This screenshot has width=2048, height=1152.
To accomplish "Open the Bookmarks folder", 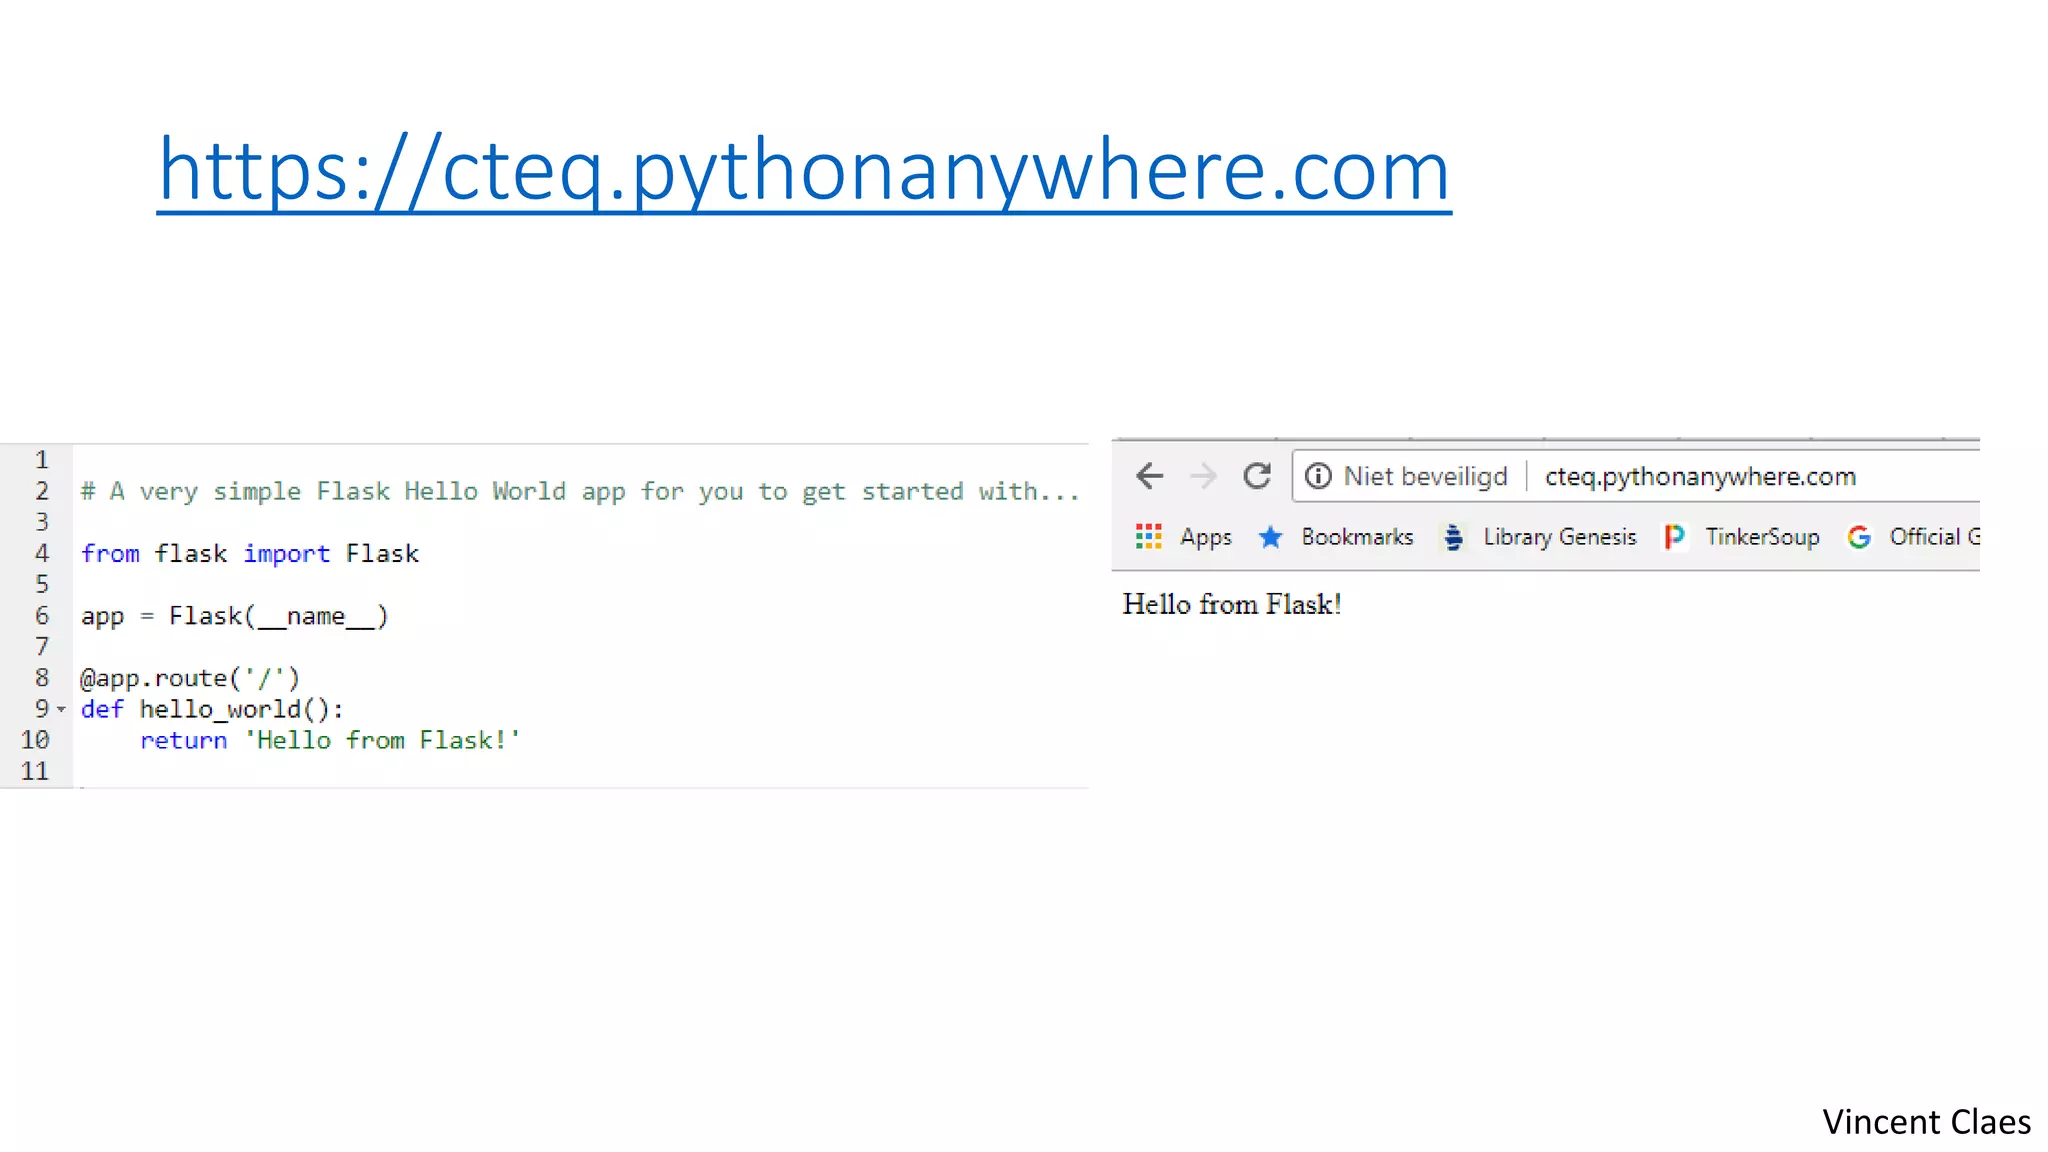I will pos(1357,537).
